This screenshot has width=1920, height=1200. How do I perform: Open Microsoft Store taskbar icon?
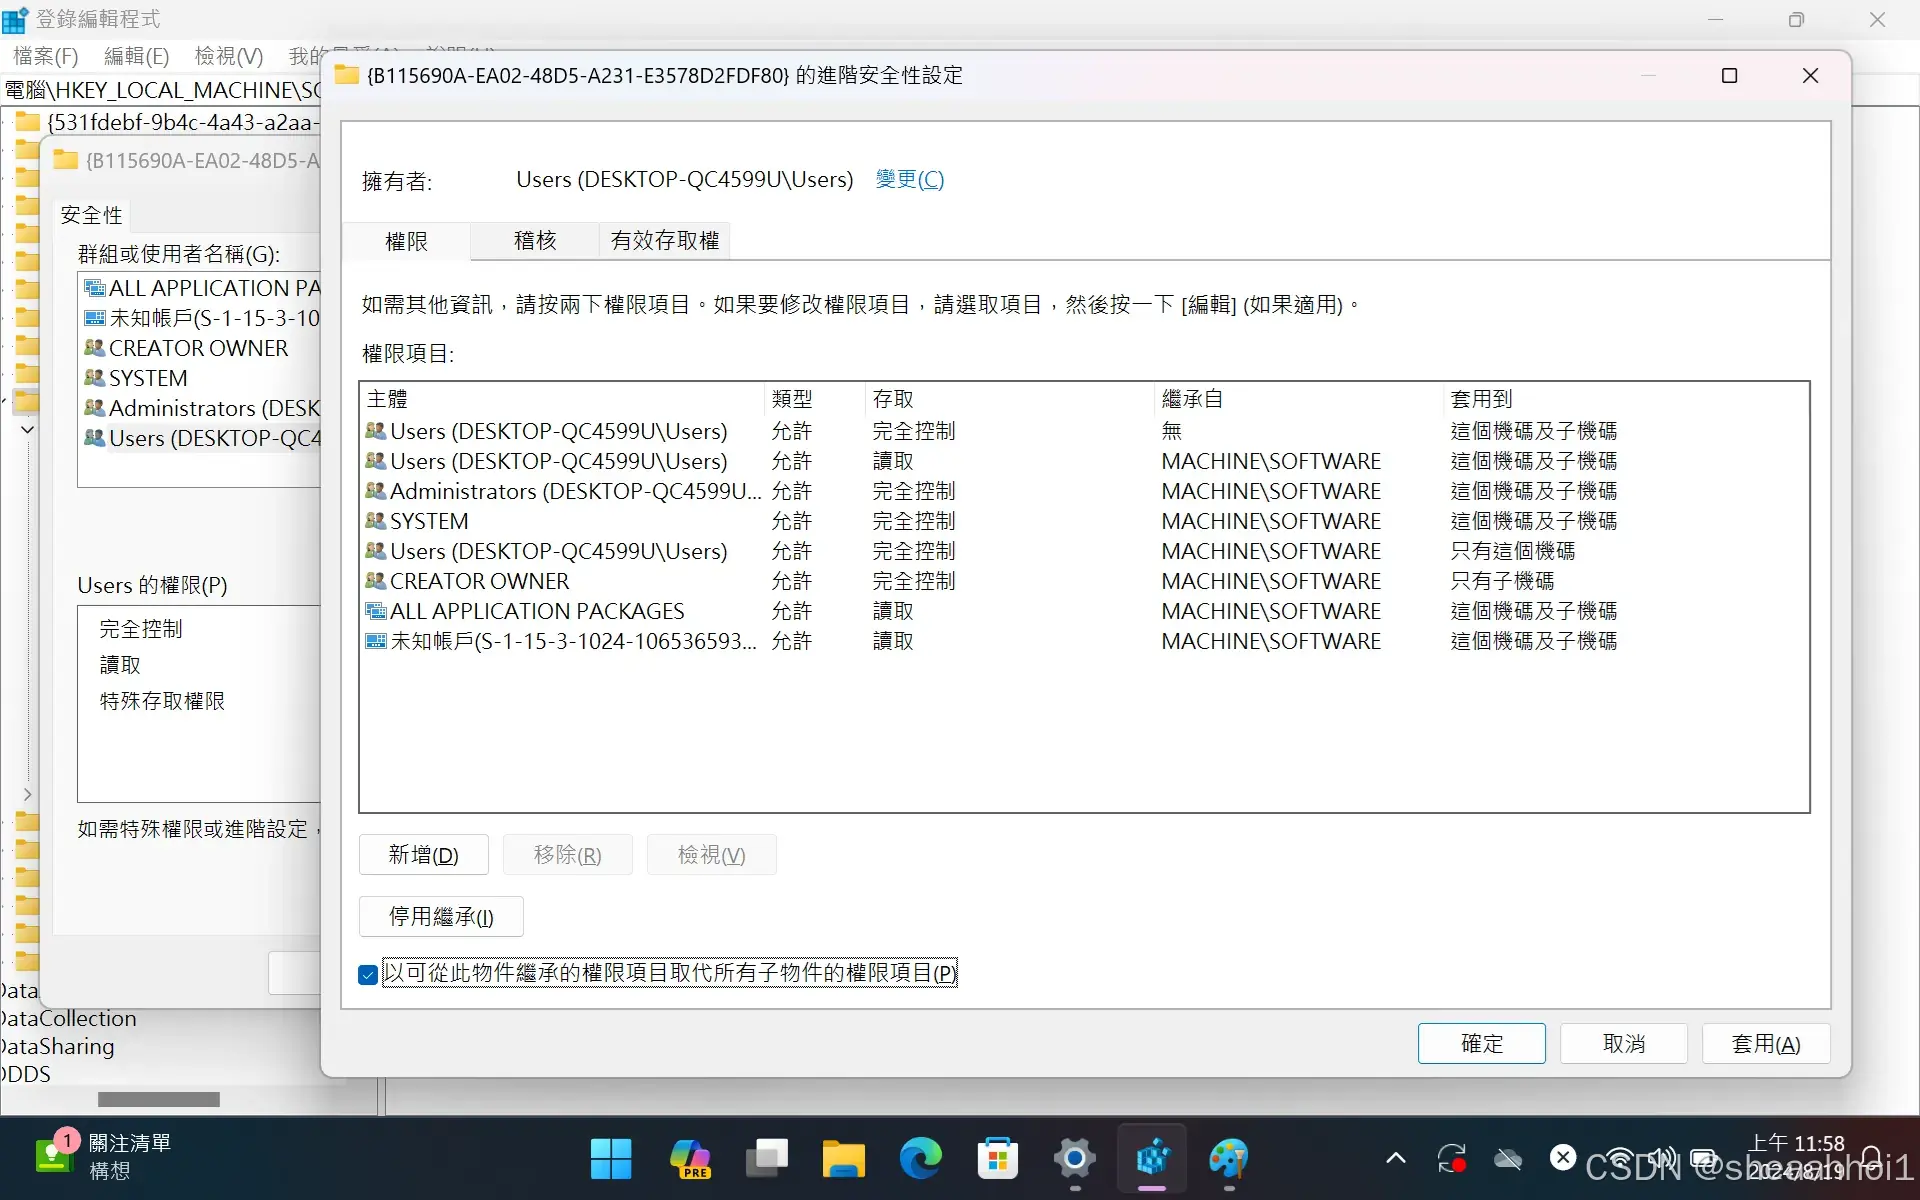point(997,1159)
